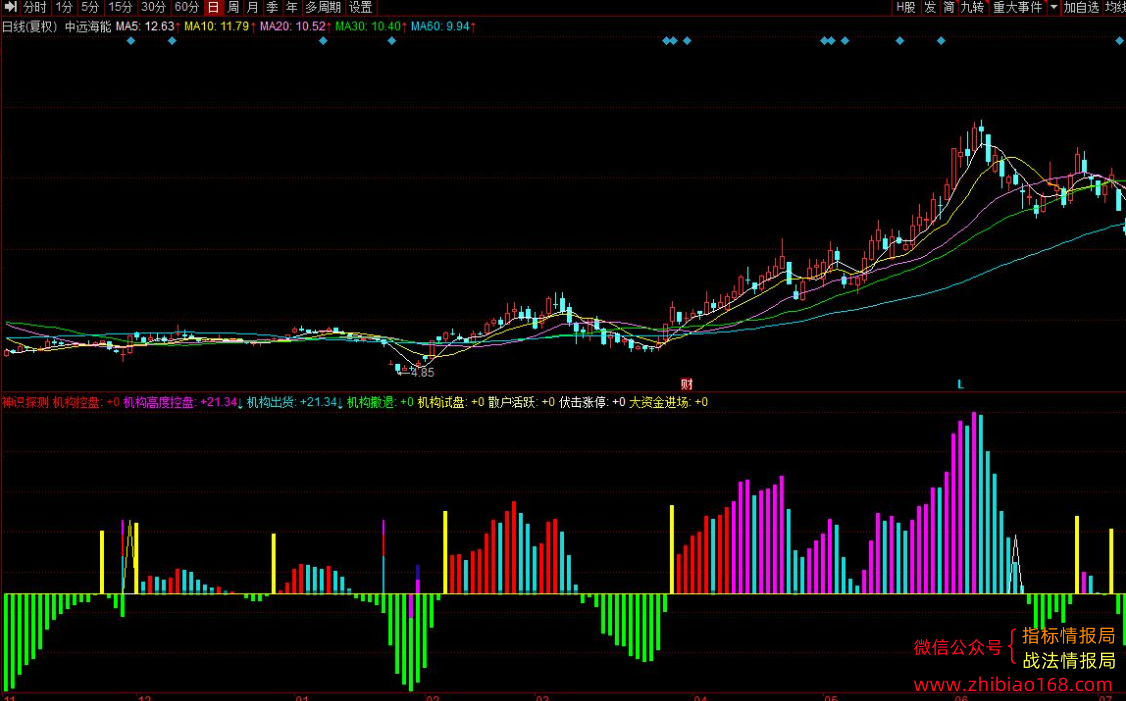Click the 日线(复权) chart label
1126x701 pixels.
pyautogui.click(x=29, y=27)
